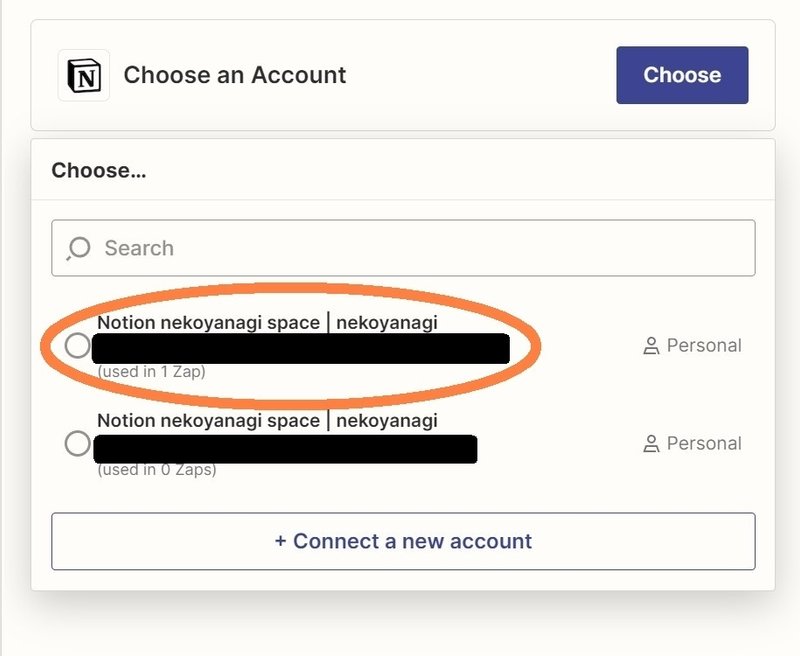Pick the second Notion nekoyanagi space account name
Viewport: 800px width, 656px height.
267,420
